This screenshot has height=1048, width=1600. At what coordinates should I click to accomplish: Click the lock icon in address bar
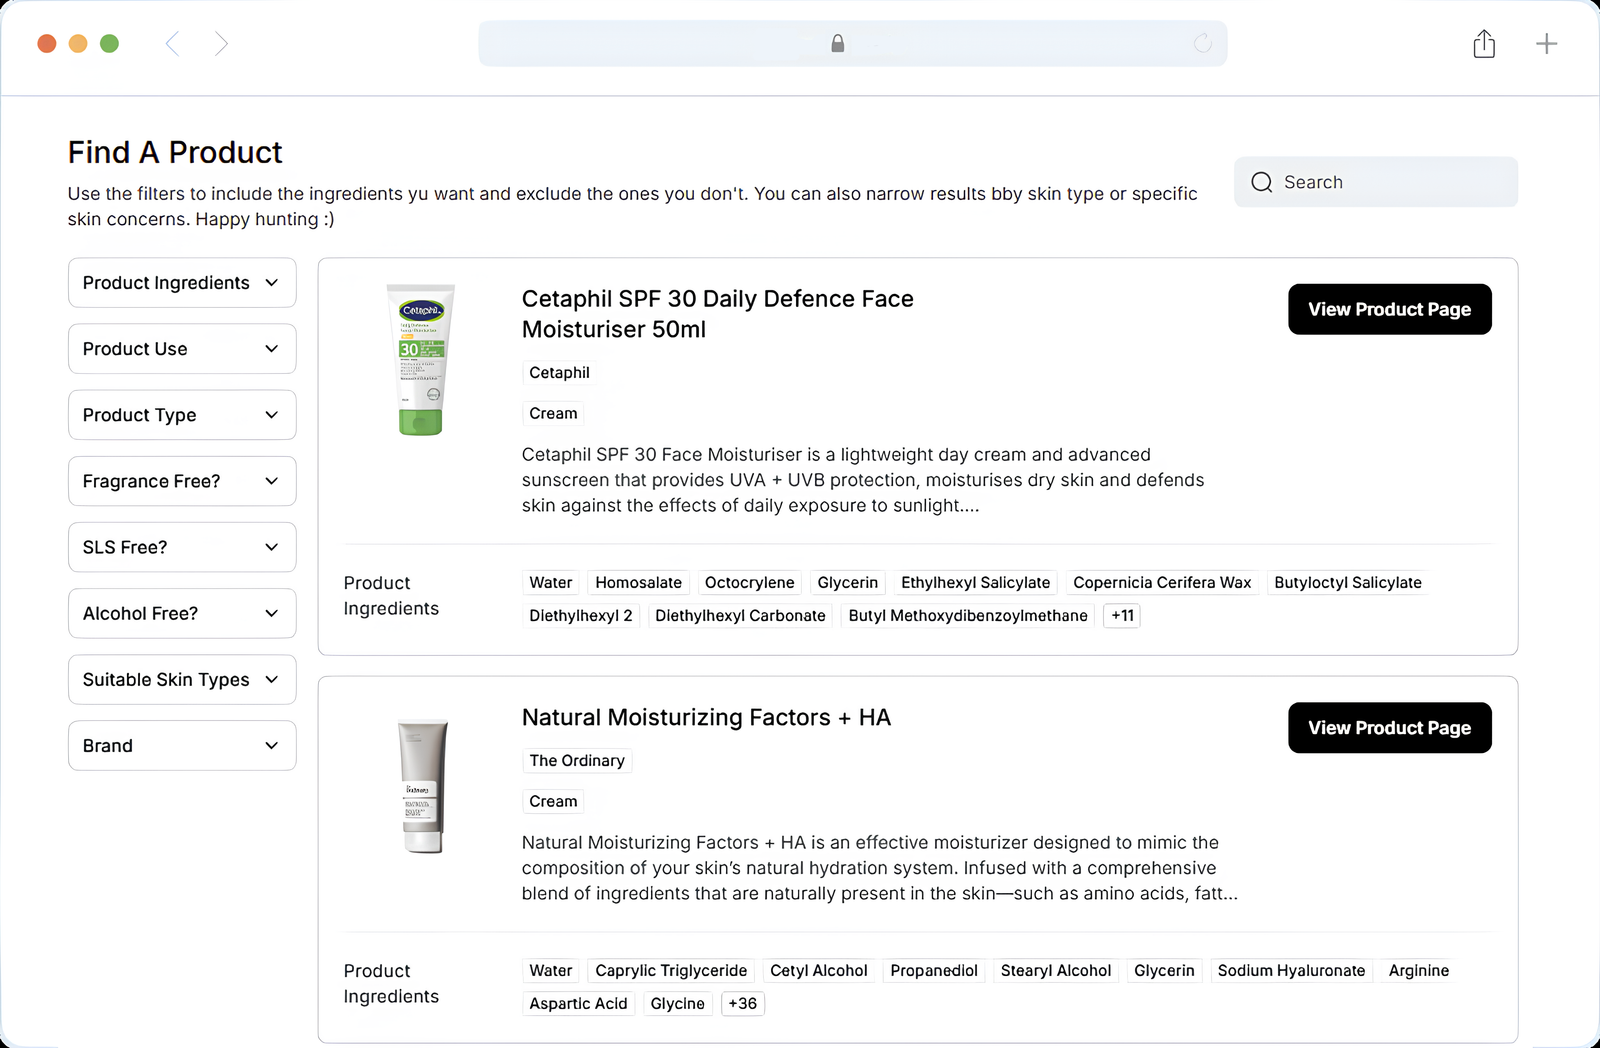click(x=838, y=43)
